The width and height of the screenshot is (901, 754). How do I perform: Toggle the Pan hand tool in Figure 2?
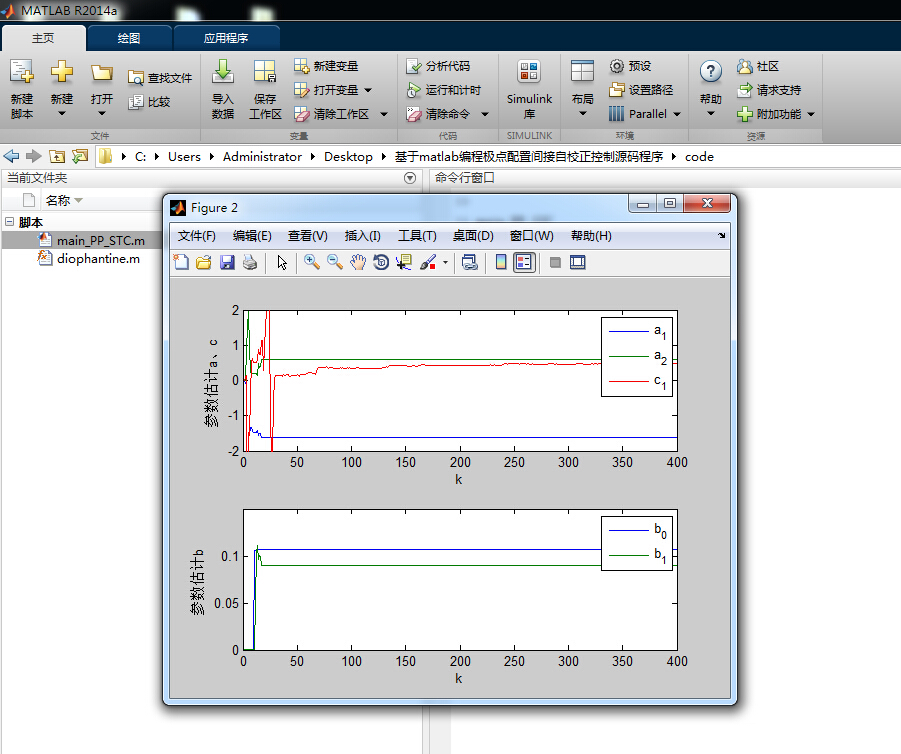click(357, 263)
